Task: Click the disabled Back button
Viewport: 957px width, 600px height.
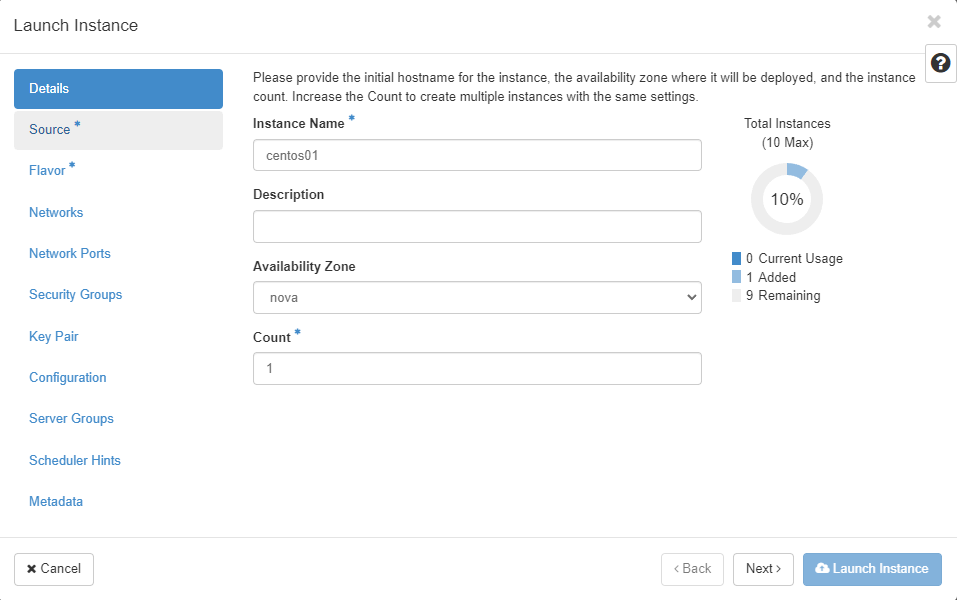Action: (x=691, y=569)
